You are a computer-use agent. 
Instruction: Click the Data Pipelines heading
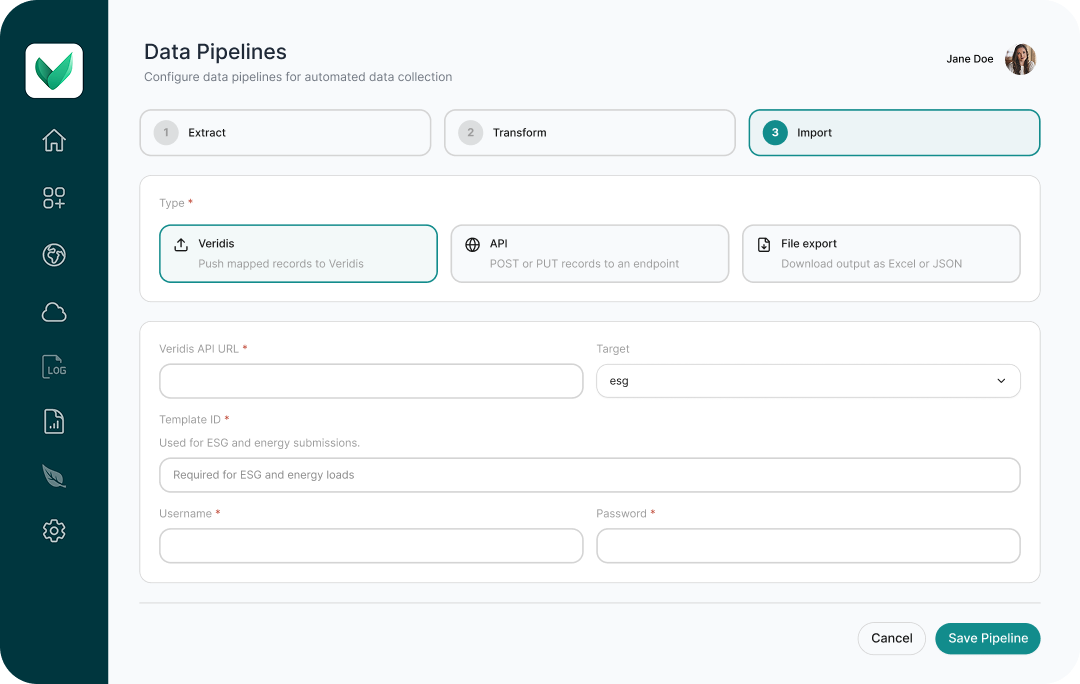[215, 52]
